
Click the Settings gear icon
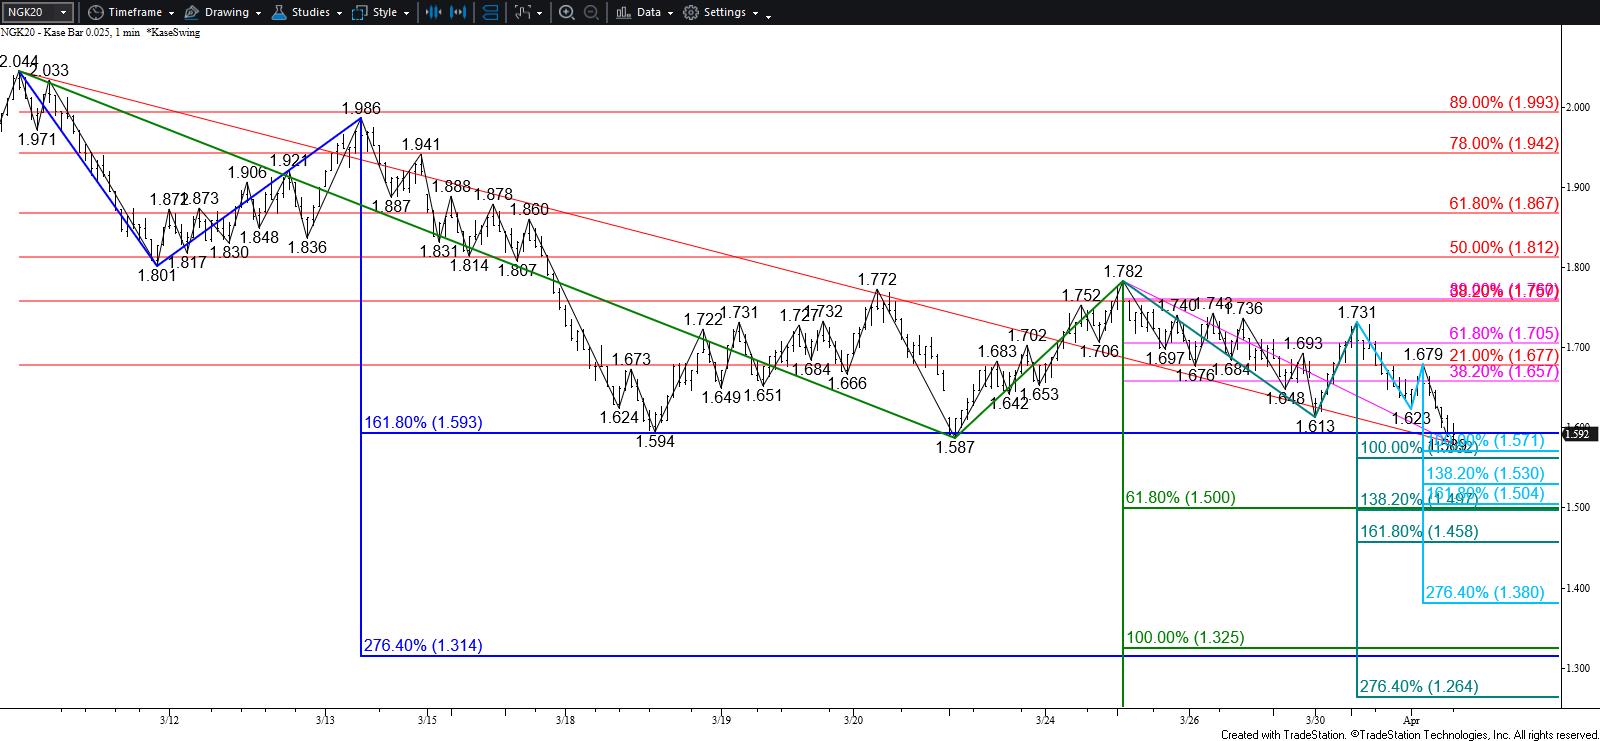coord(691,12)
